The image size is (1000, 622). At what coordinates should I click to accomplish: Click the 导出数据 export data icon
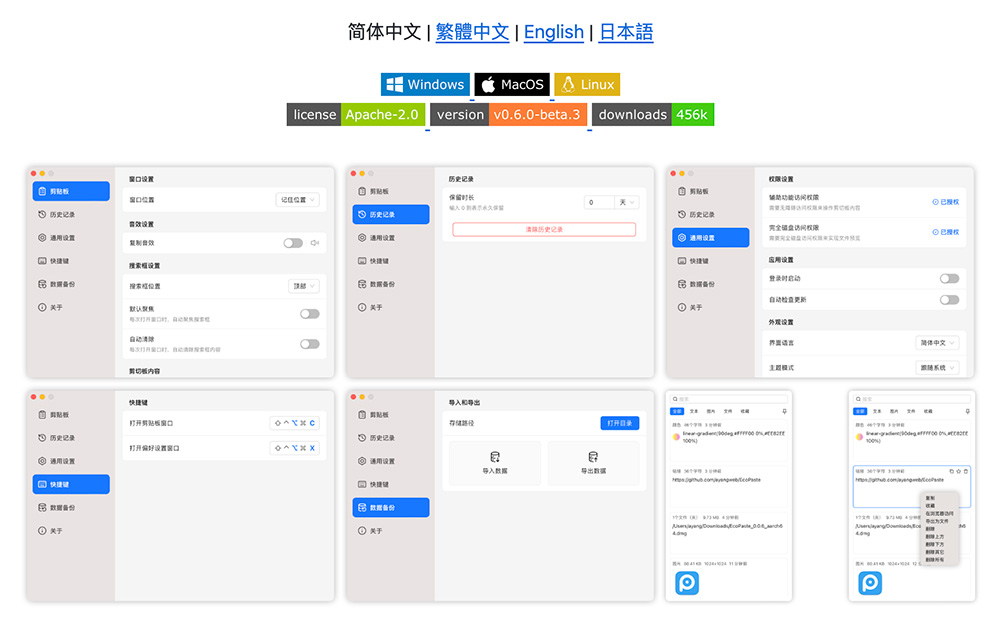(593, 457)
